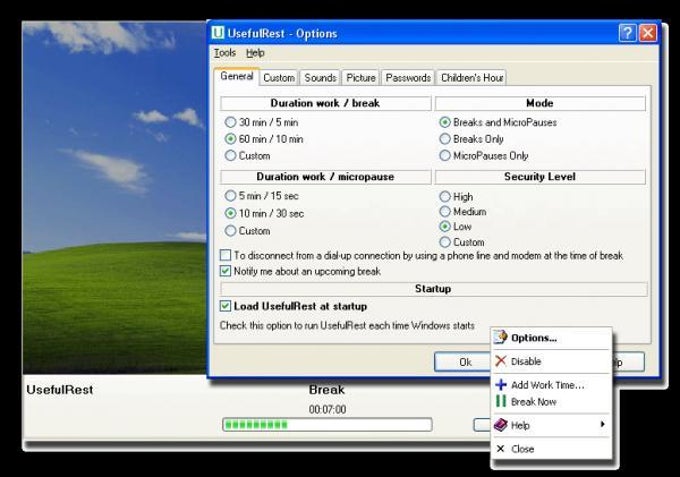Click the small X Close icon in context menu
The width and height of the screenshot is (680, 477).
[500, 449]
